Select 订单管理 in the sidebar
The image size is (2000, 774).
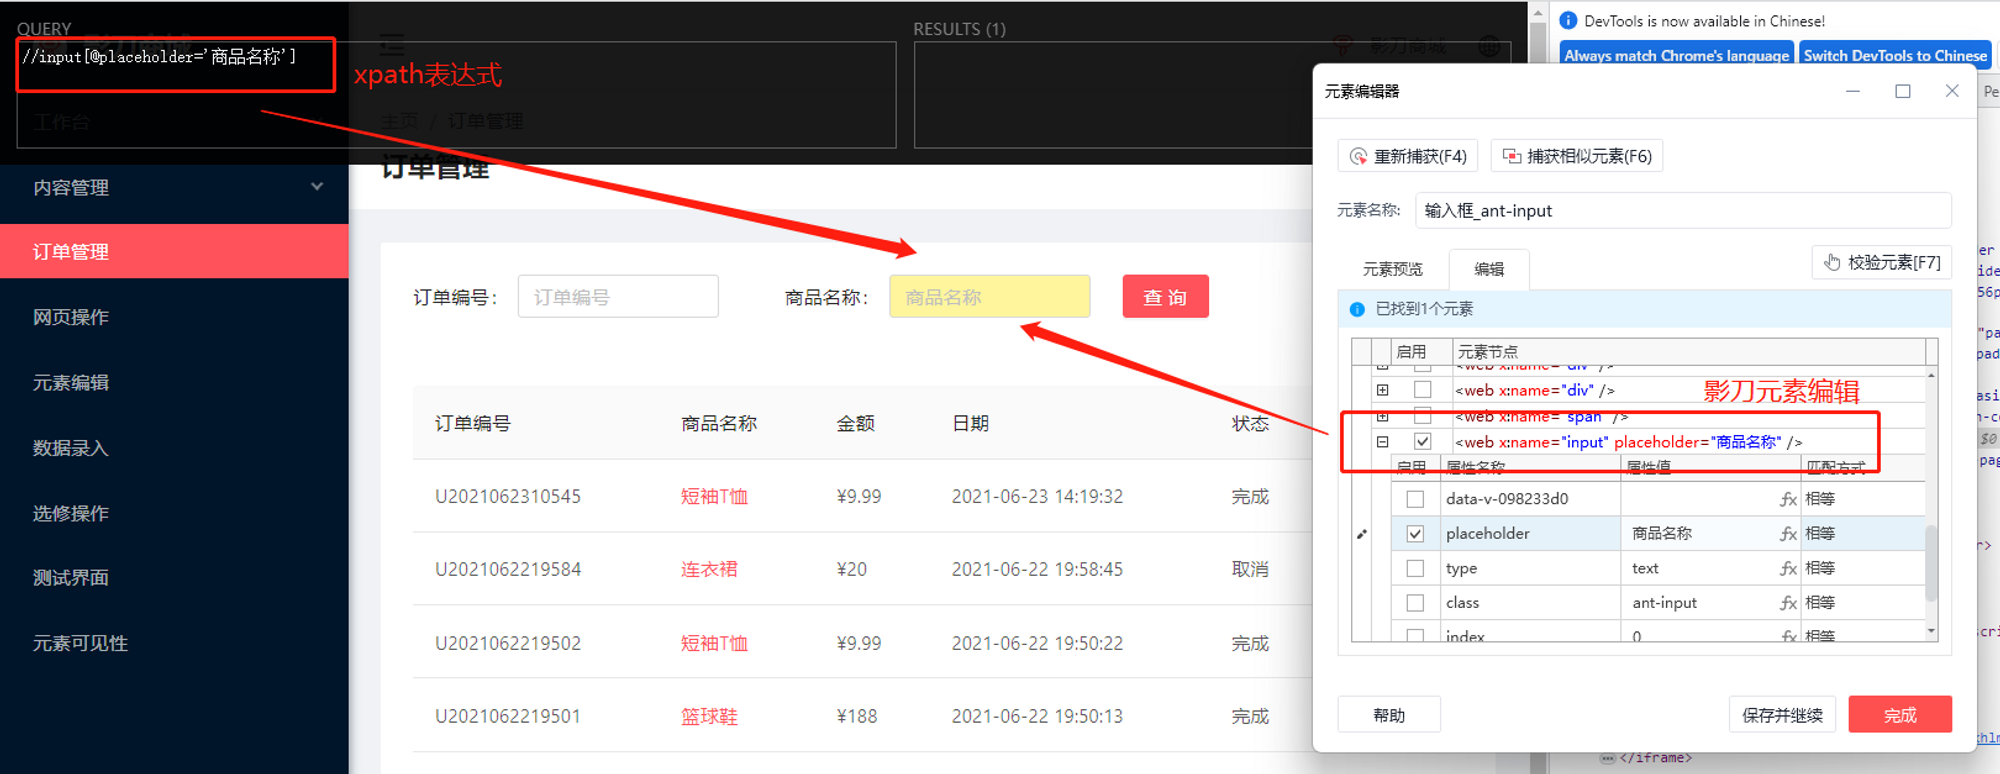pyautogui.click(x=174, y=251)
